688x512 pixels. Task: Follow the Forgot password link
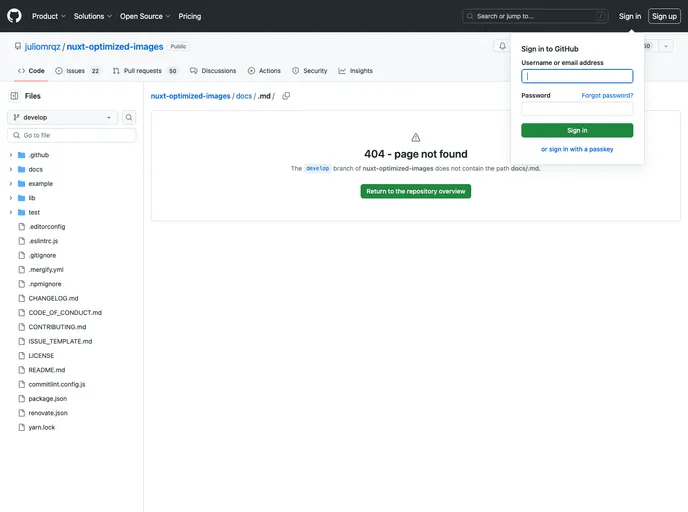pos(607,96)
